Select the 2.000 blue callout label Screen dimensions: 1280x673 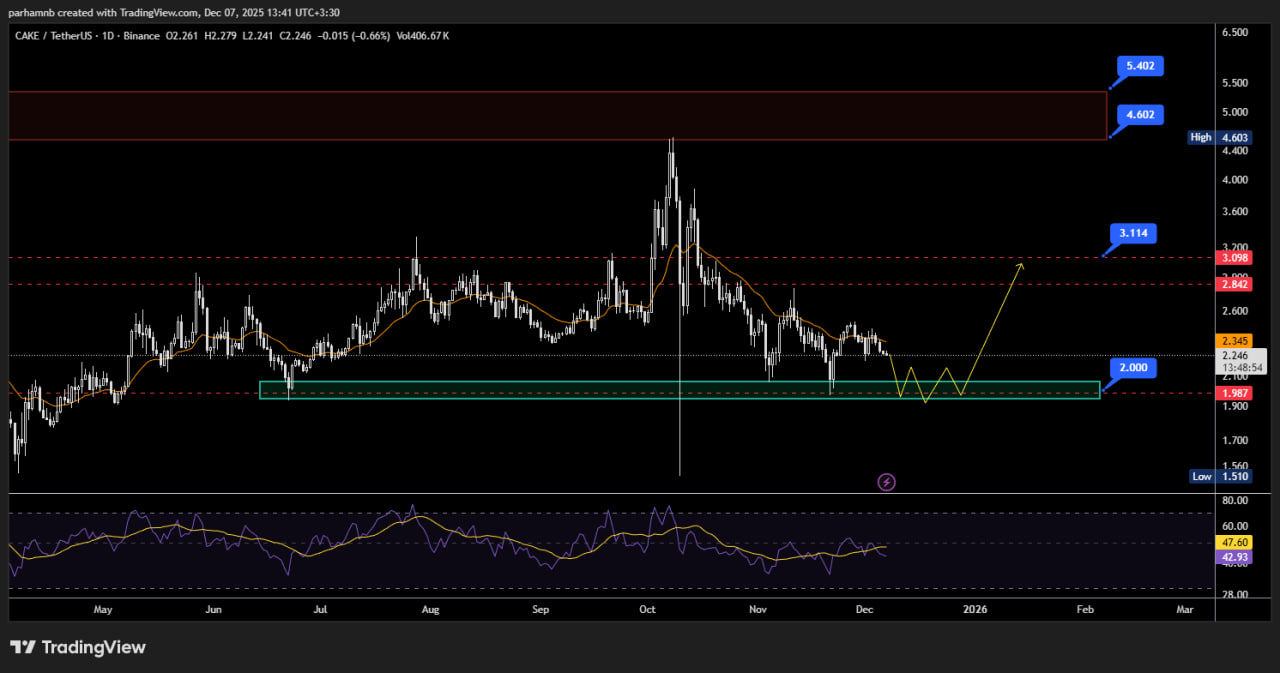tap(1132, 368)
